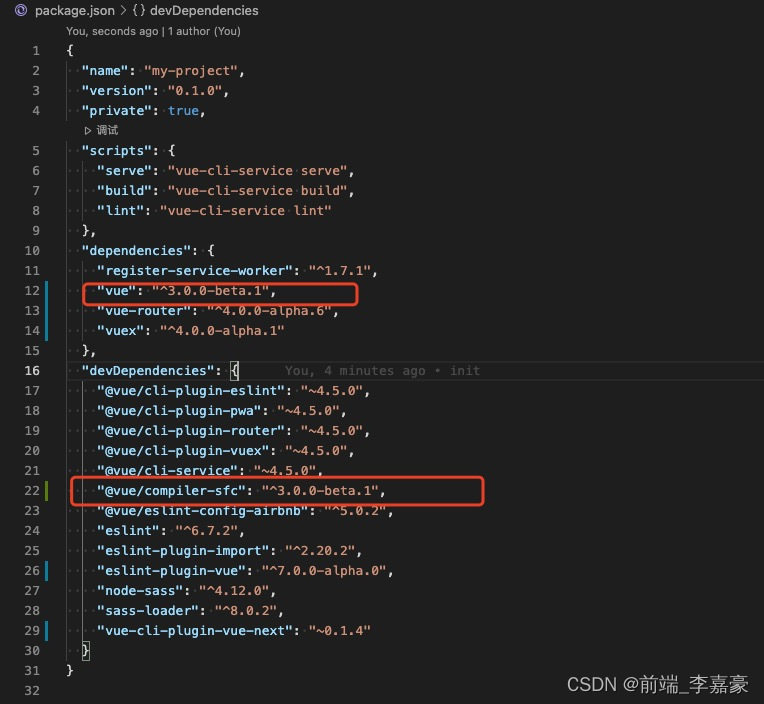Click devDependencies breadcrumb segment
The height and width of the screenshot is (704, 764).
(204, 11)
